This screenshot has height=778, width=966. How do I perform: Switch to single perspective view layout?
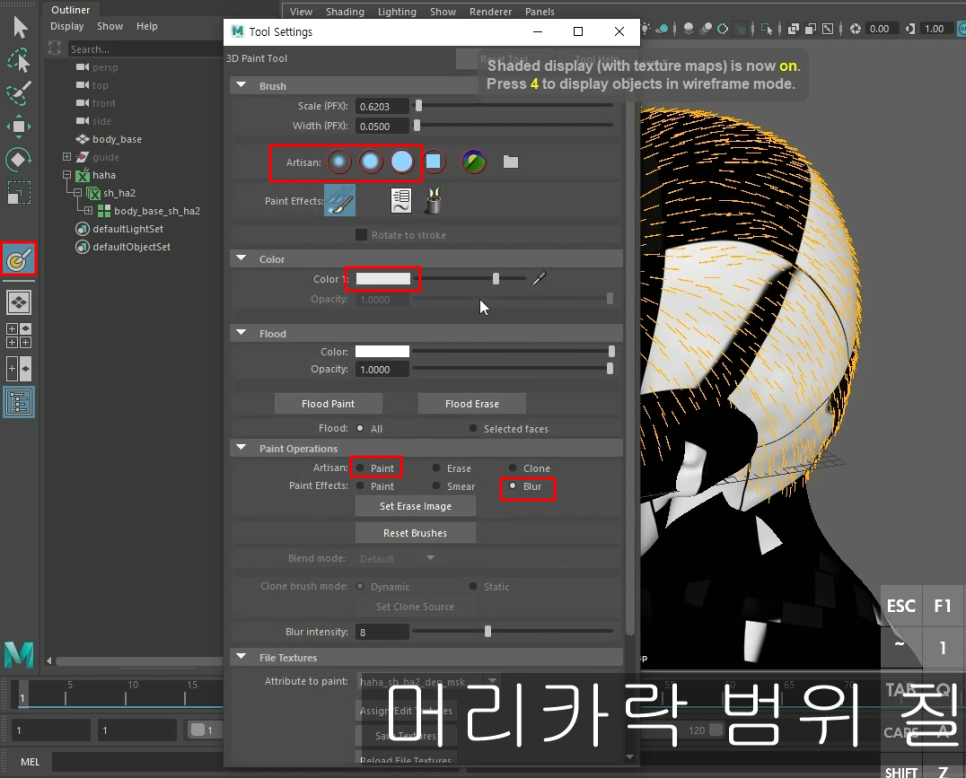click(x=18, y=302)
